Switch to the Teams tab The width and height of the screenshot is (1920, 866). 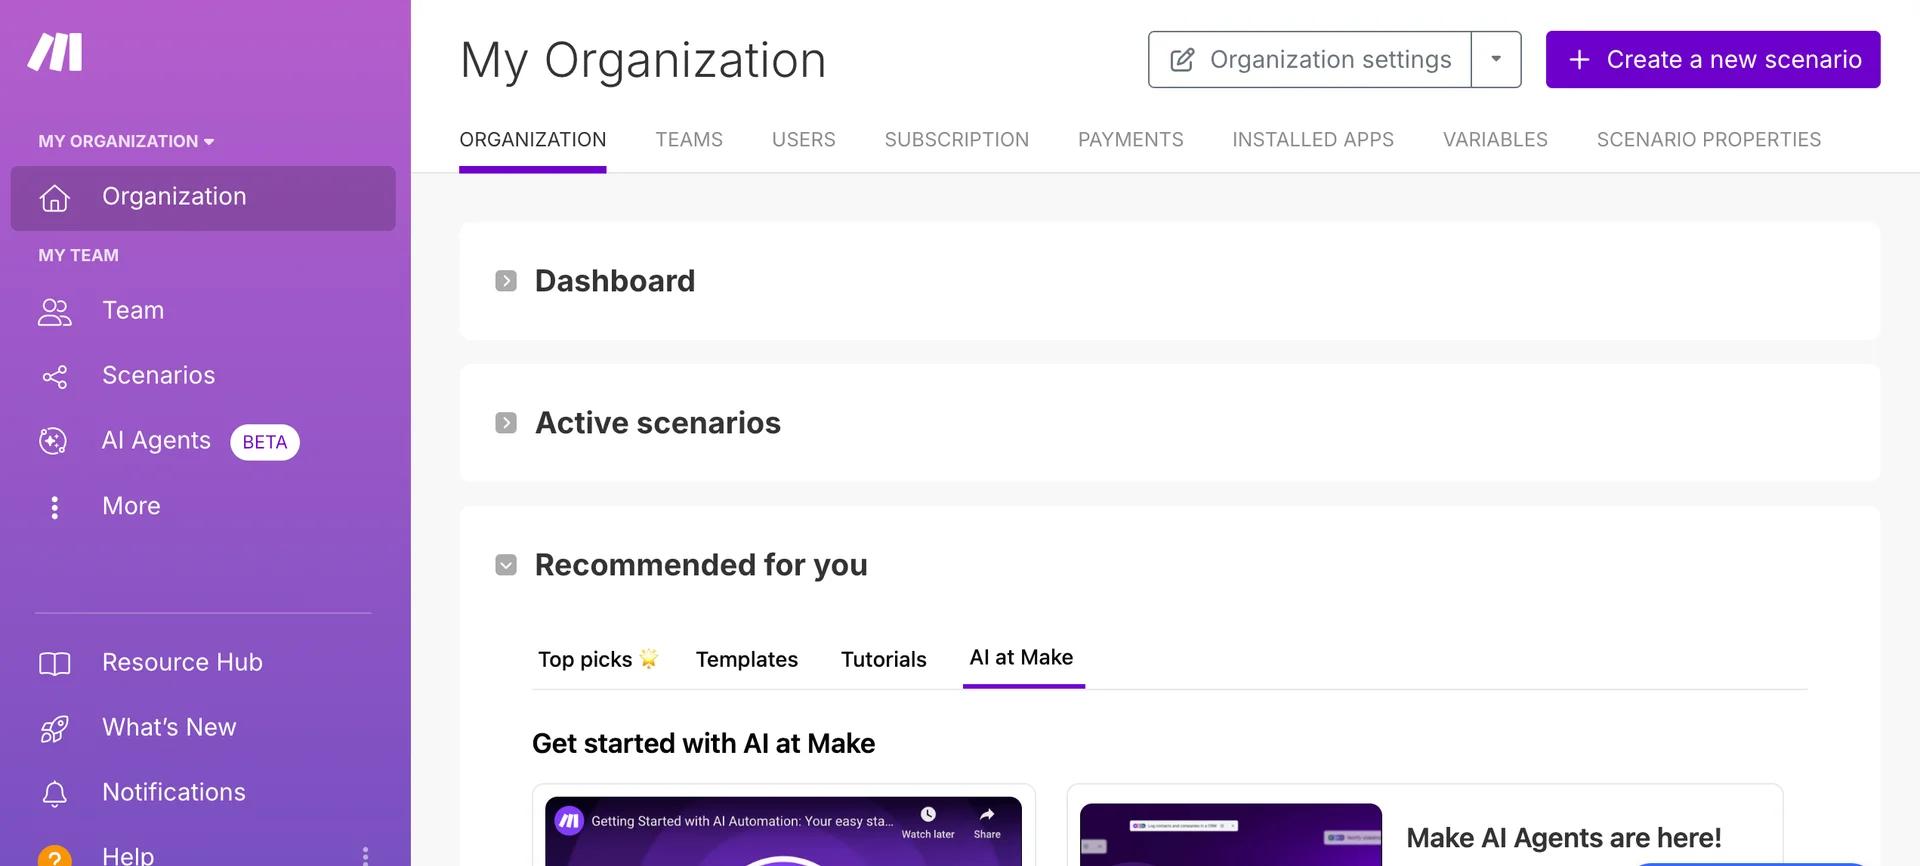point(689,140)
